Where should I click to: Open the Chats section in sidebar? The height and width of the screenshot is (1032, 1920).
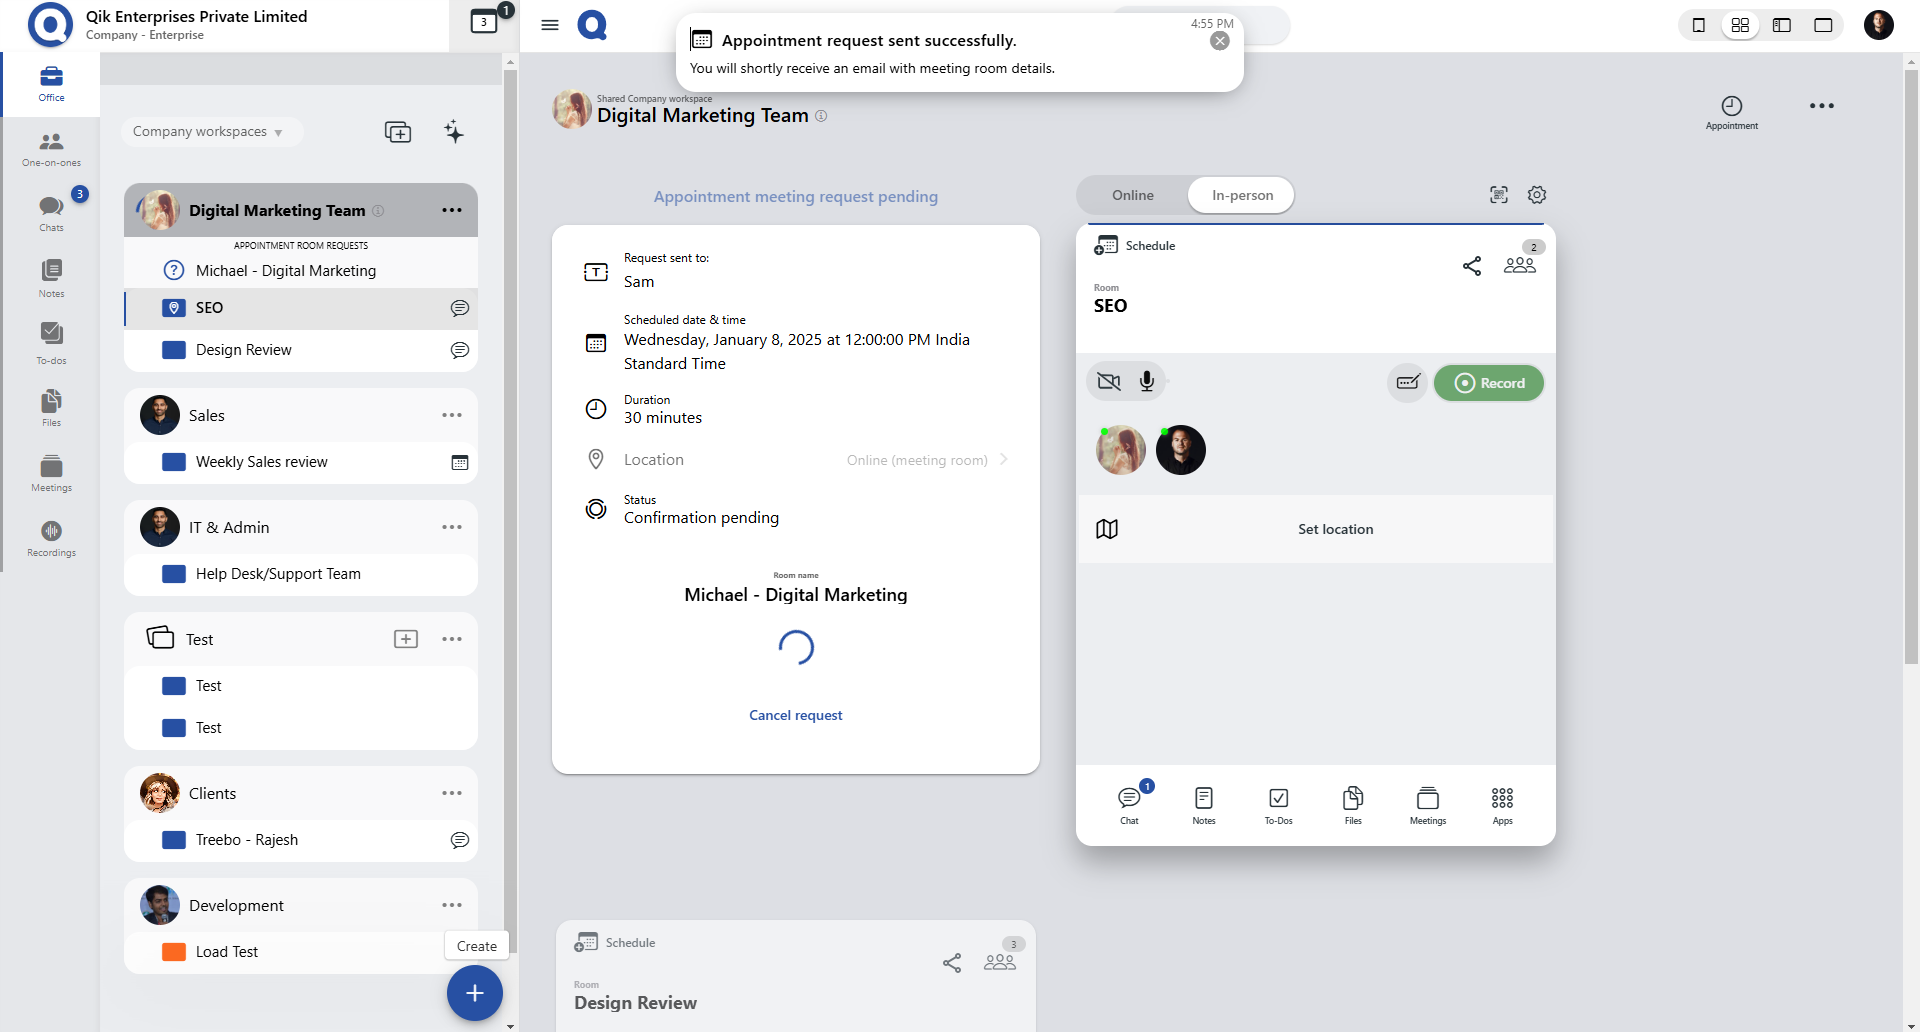(x=51, y=212)
